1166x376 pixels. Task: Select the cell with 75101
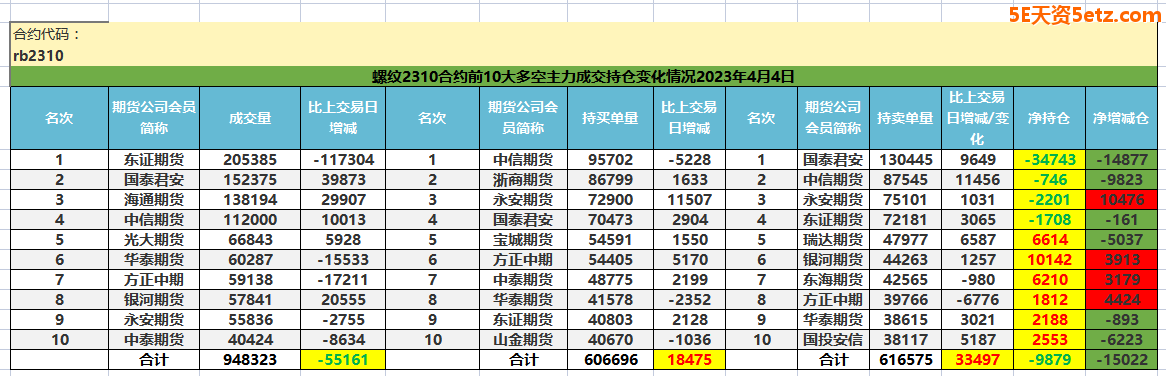point(904,200)
